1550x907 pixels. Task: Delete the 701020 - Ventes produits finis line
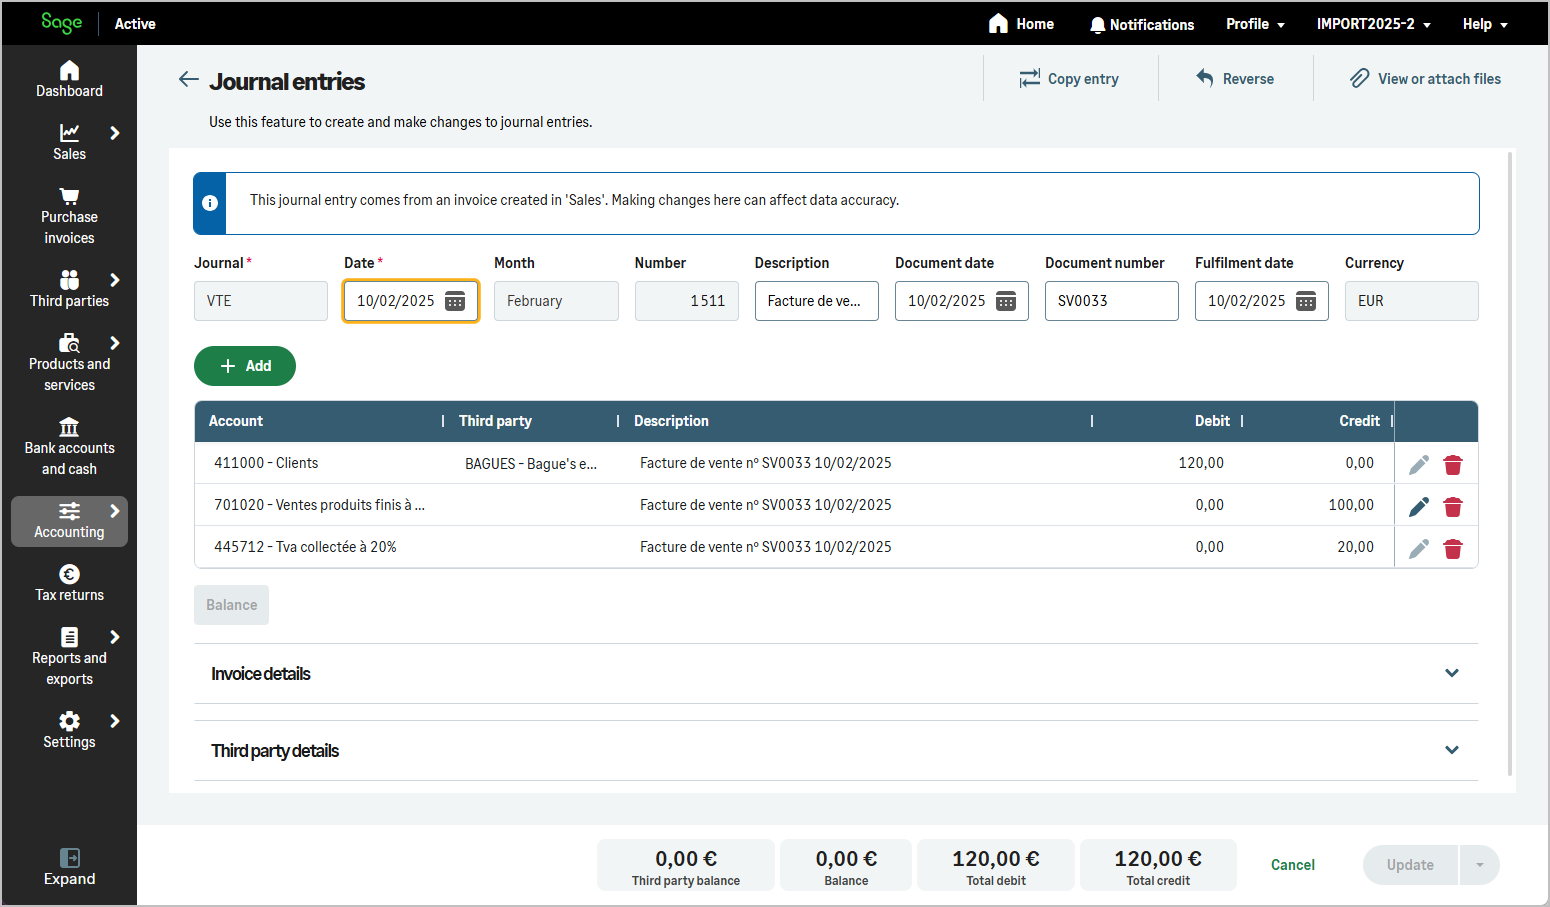point(1453,507)
